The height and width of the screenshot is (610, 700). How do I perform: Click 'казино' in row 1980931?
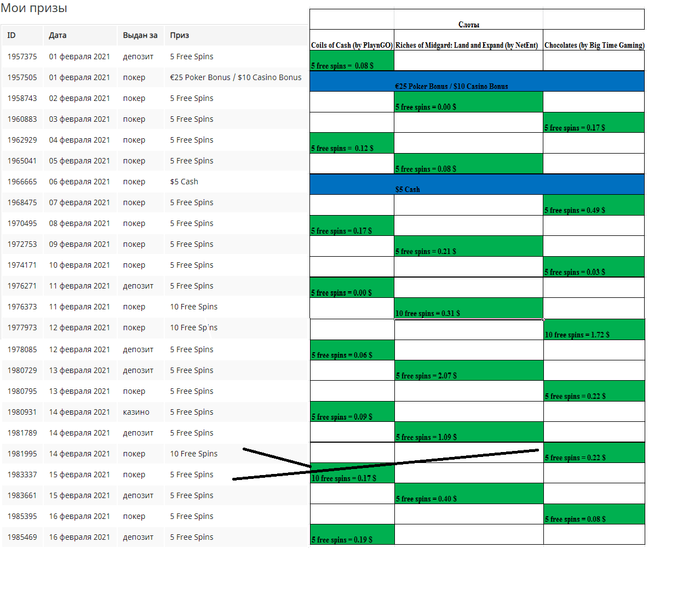coord(136,412)
